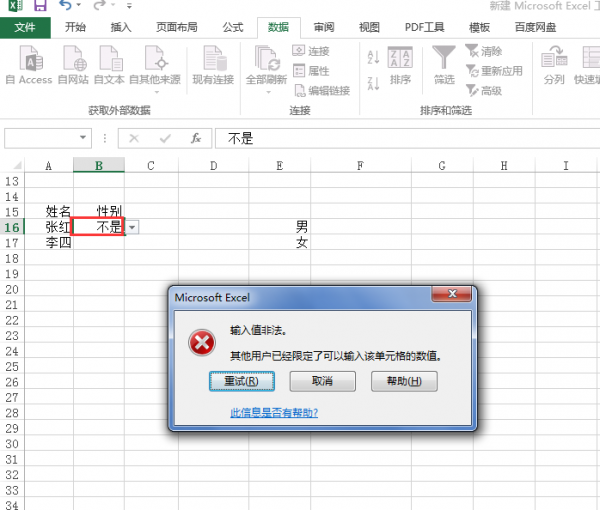
Task: Import data 自文本
Action: tap(109, 65)
